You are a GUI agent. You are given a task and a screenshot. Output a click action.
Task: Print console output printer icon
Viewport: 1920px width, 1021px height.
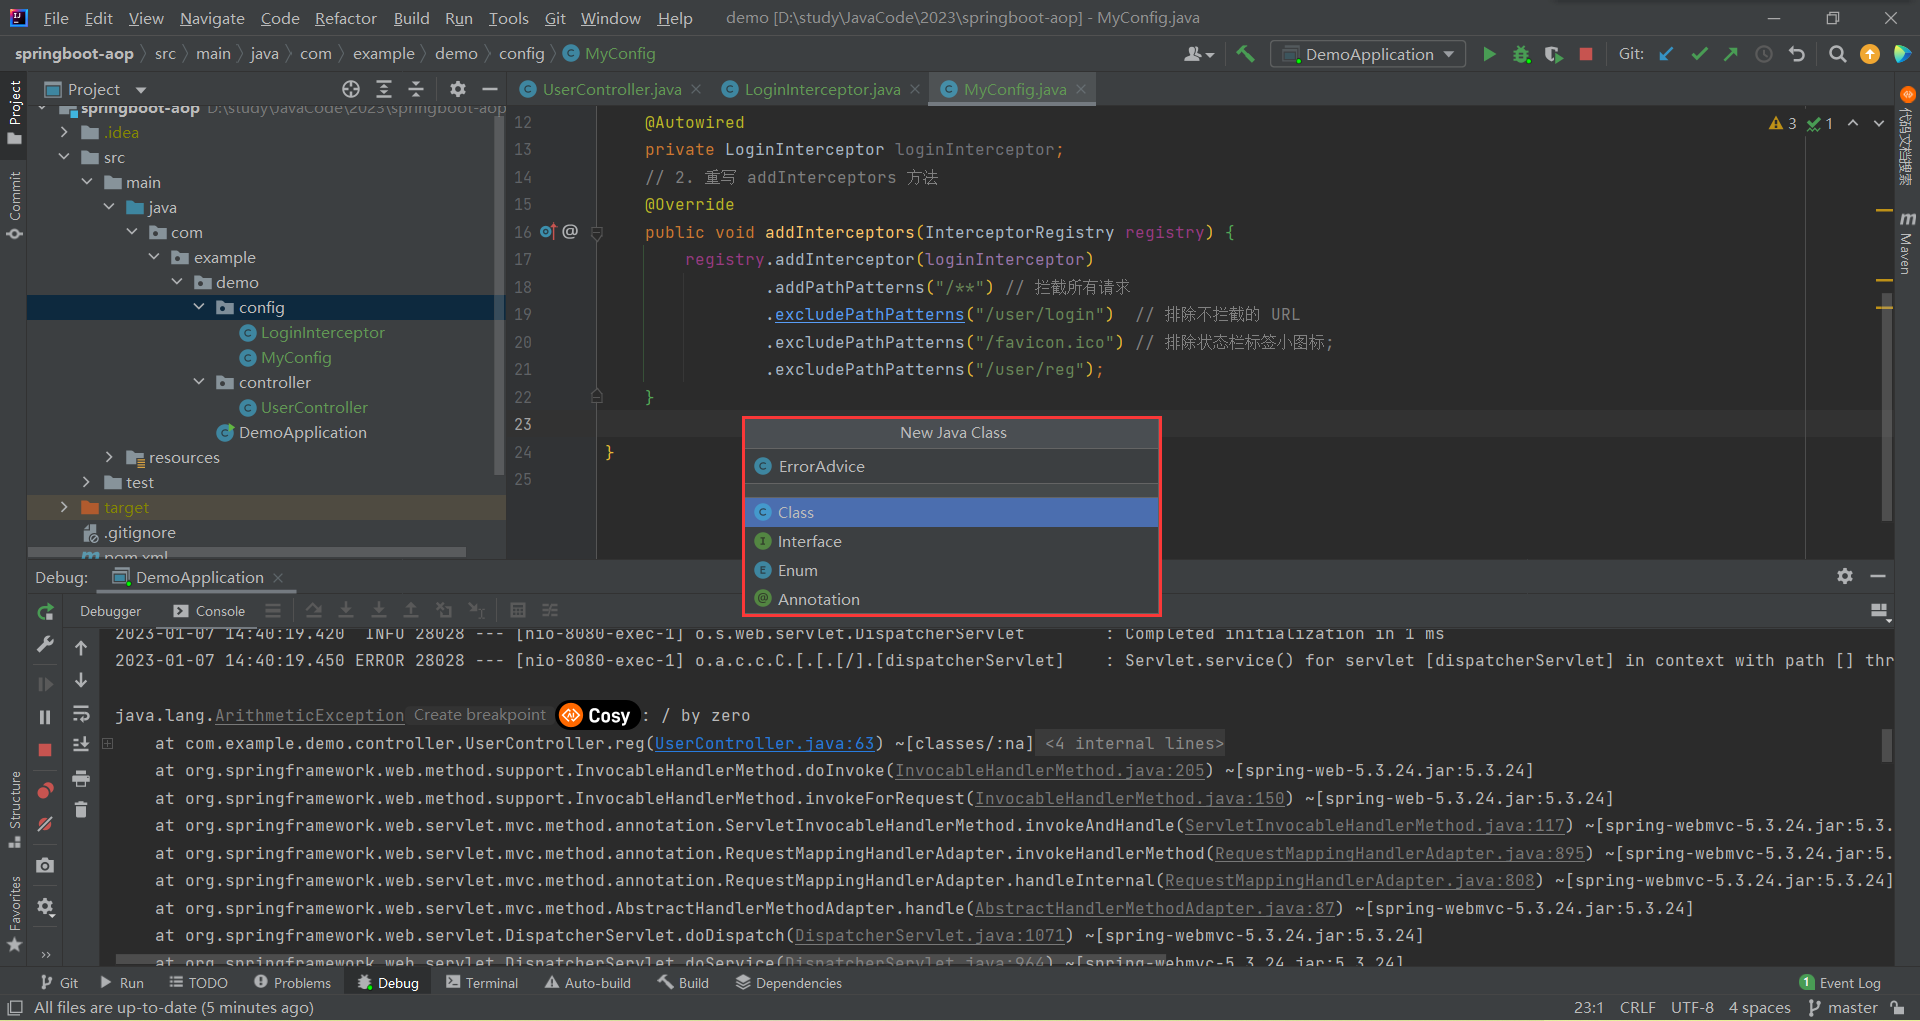click(81, 778)
